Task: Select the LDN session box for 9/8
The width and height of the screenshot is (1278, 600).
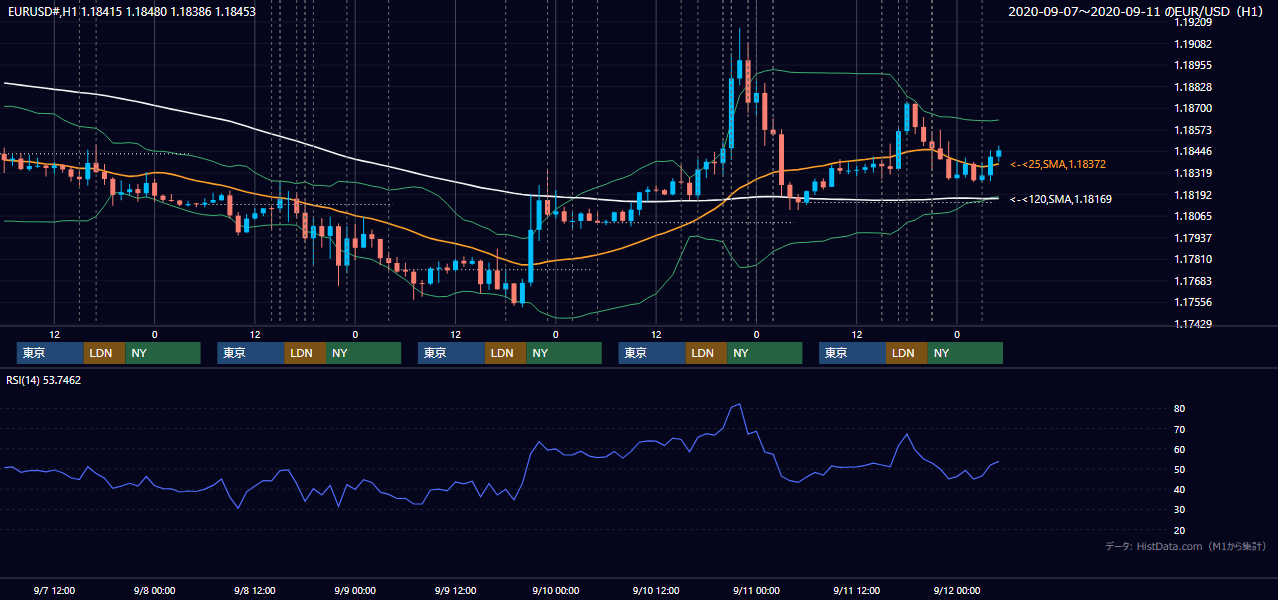Action: [x=305, y=353]
